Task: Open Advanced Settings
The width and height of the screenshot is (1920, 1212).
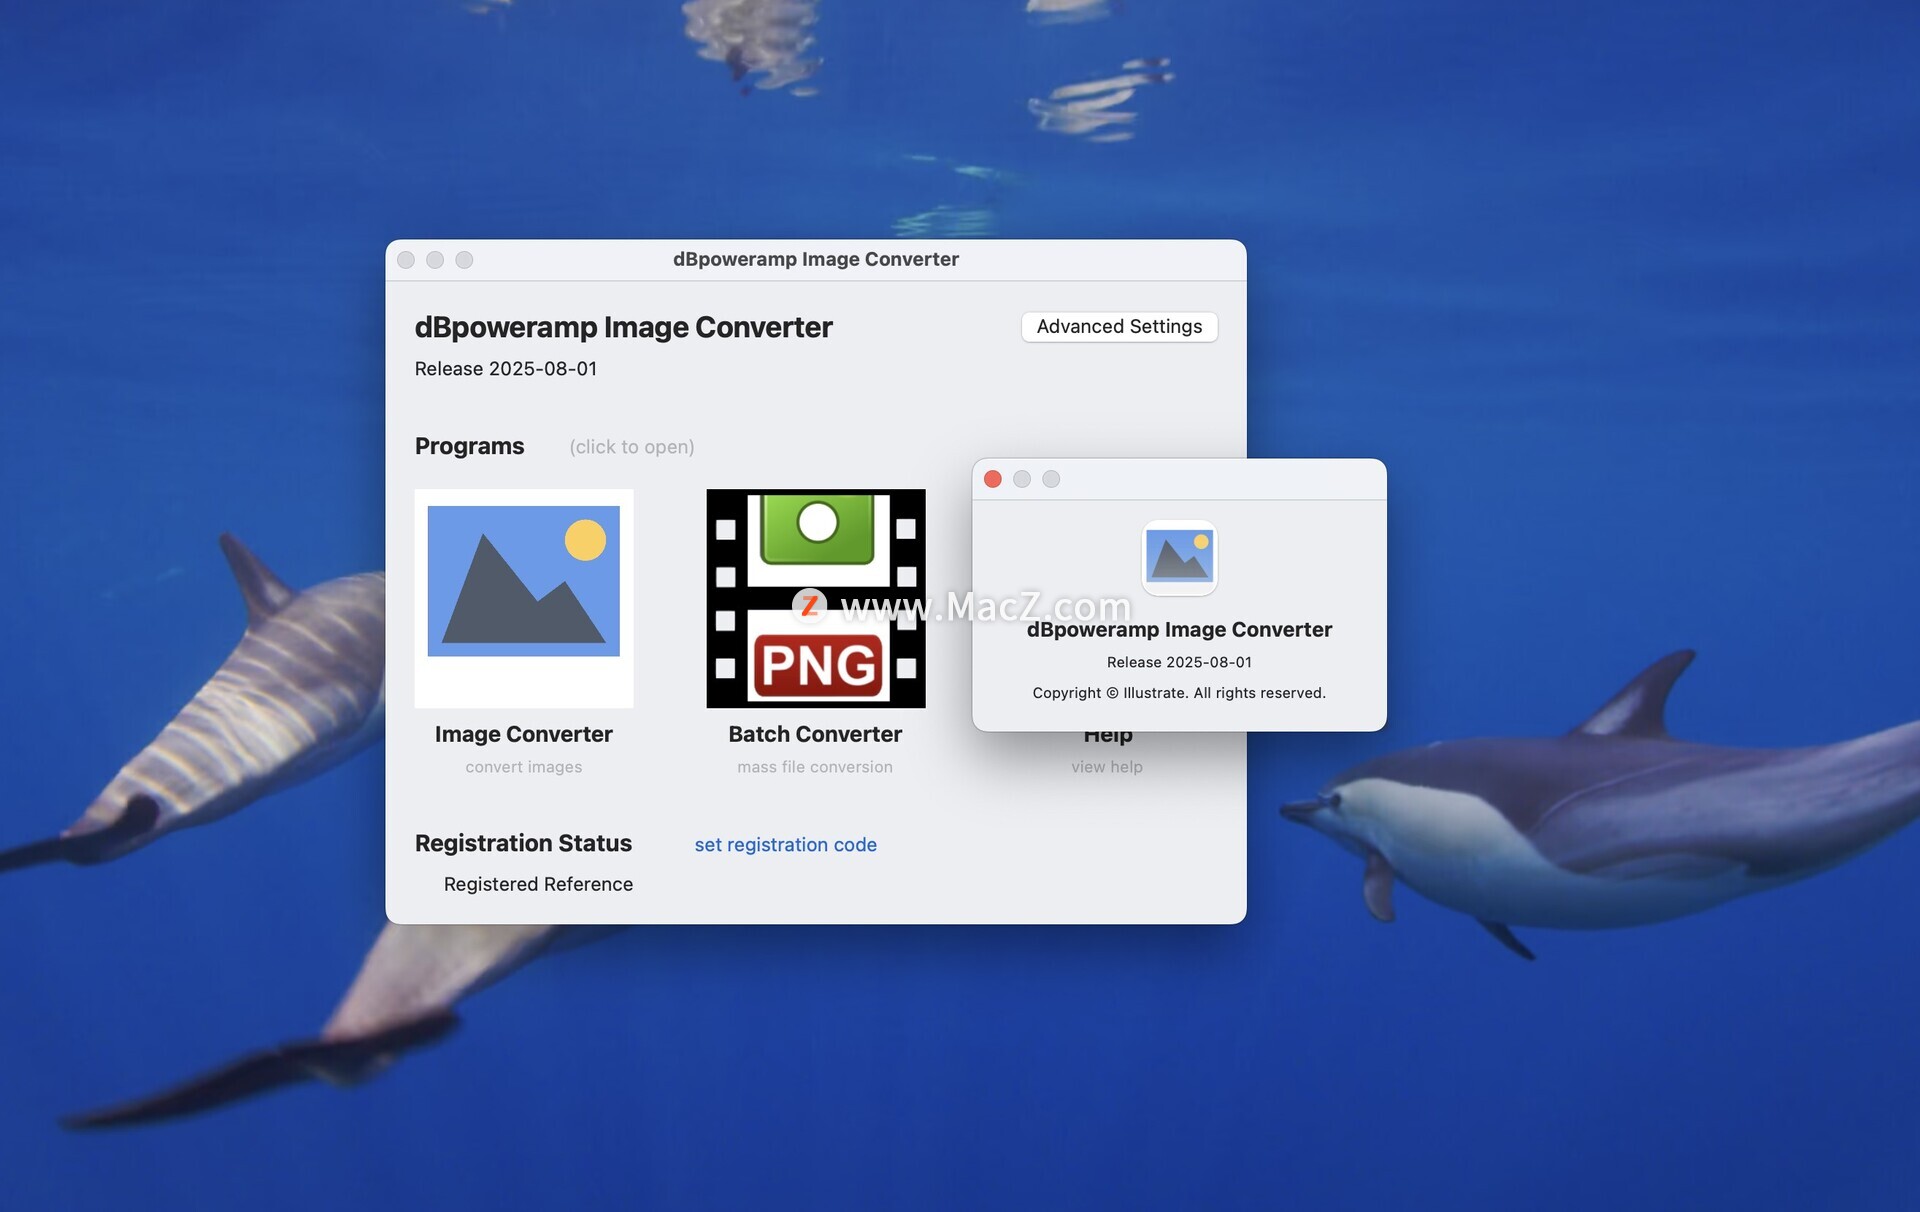Action: [x=1119, y=327]
